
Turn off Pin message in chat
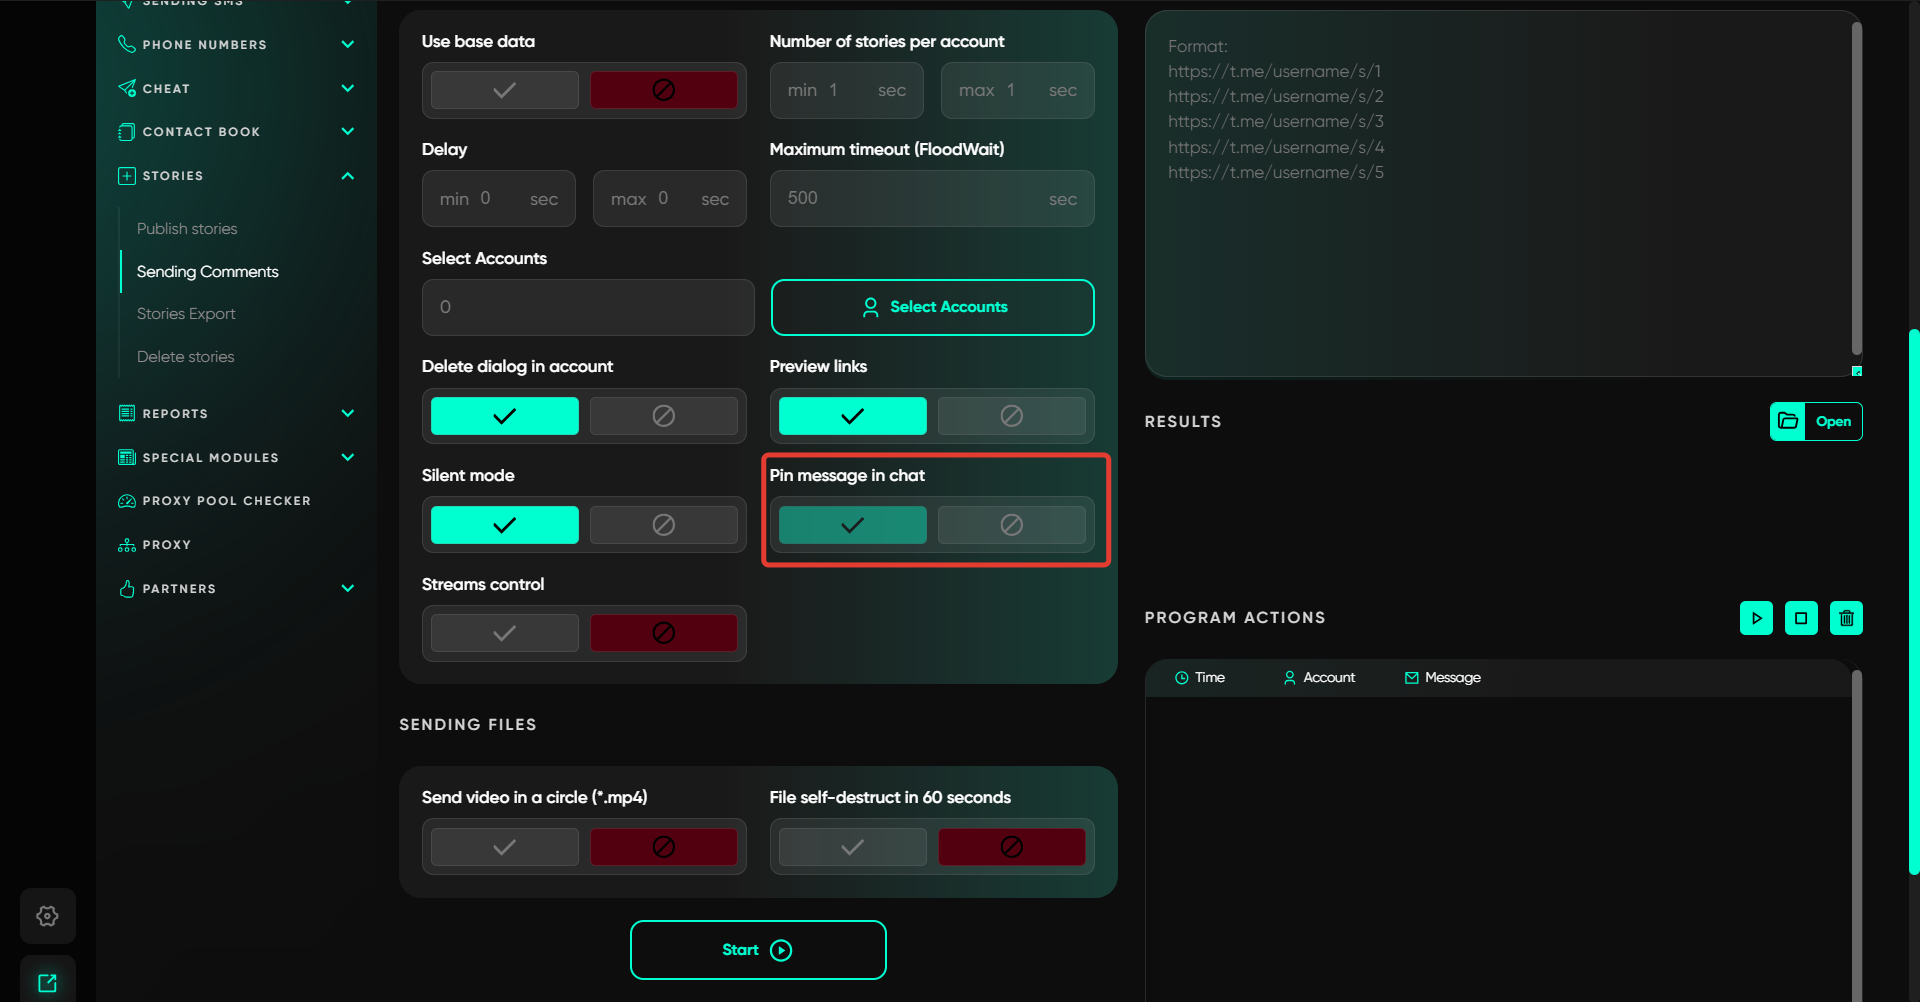pyautogui.click(x=1011, y=525)
